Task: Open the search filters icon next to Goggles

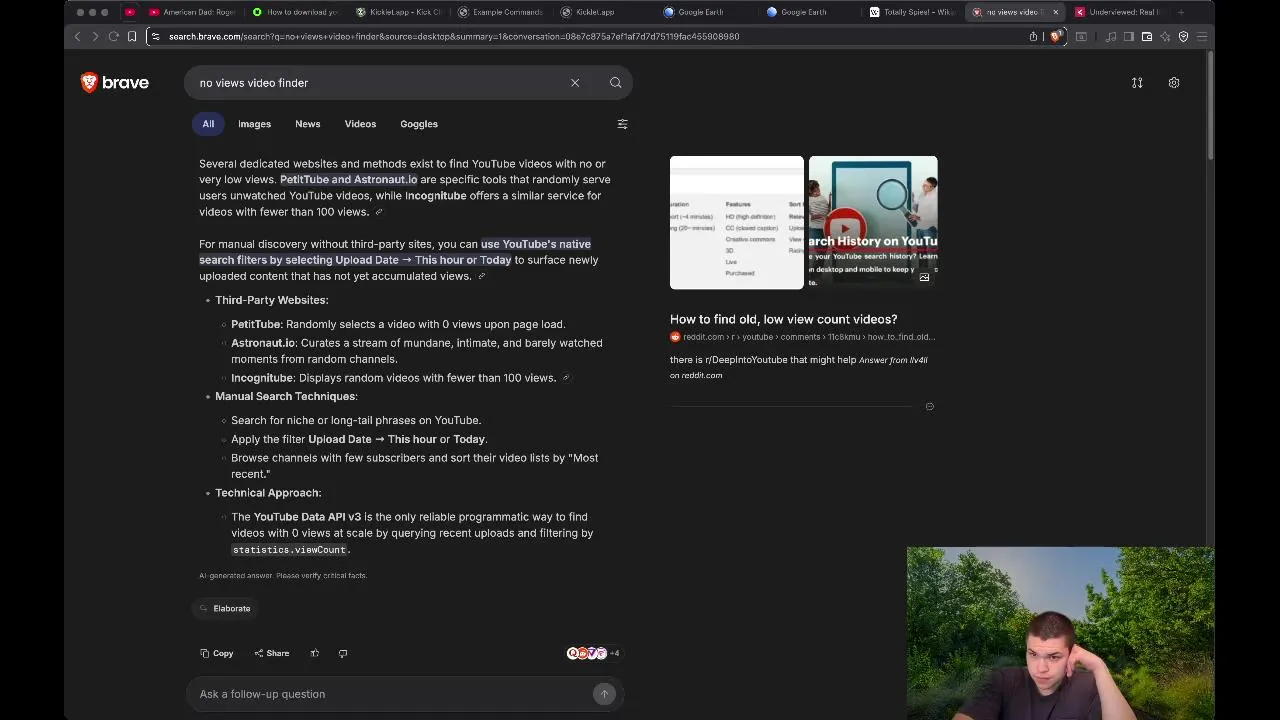Action: [x=622, y=124]
